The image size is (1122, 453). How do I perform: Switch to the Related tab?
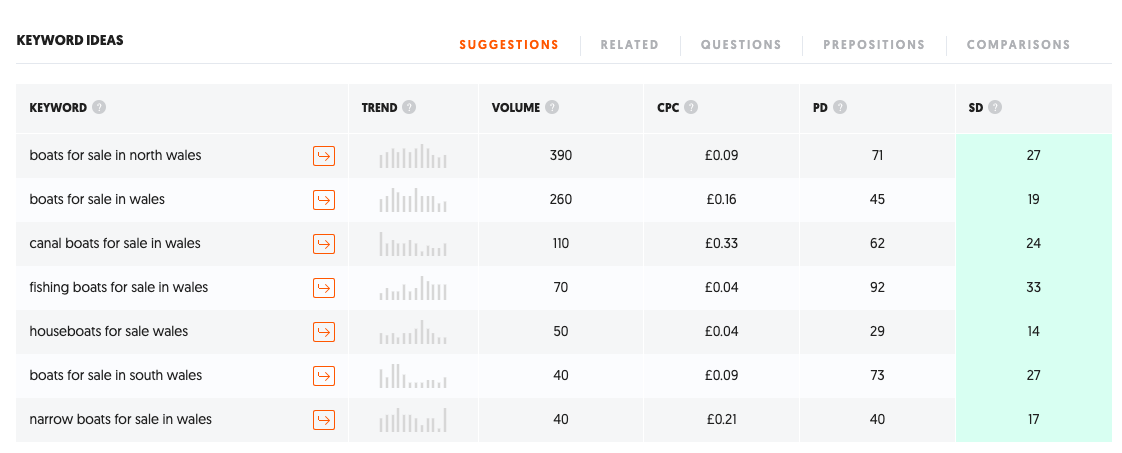(629, 45)
